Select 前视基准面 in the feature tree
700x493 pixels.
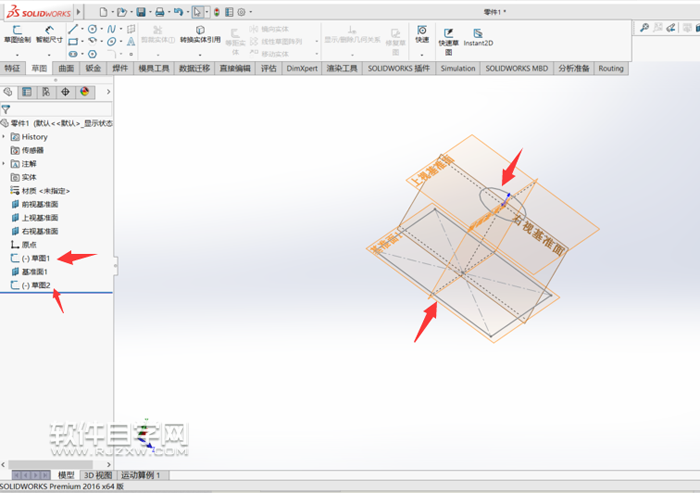tap(35, 204)
